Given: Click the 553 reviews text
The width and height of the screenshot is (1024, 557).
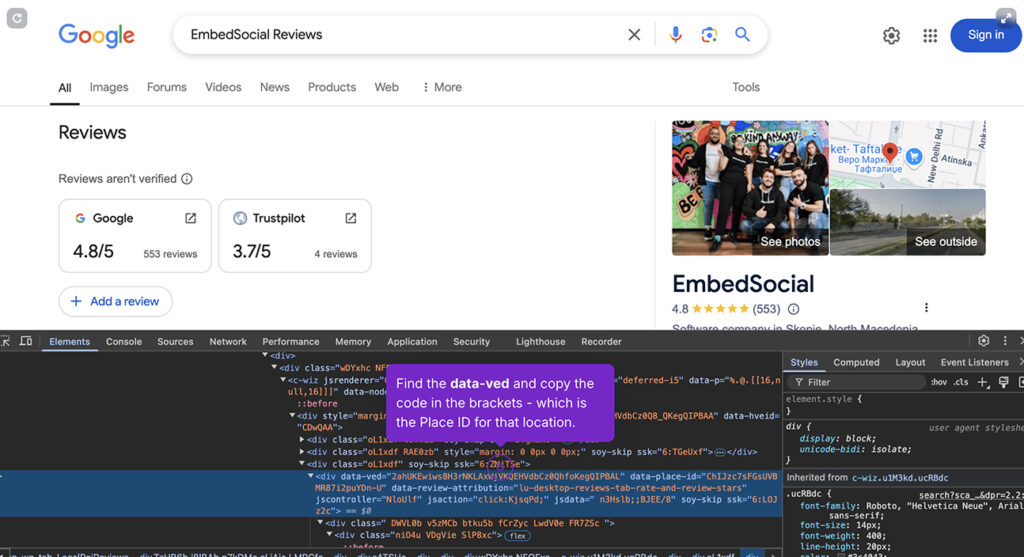Looking at the screenshot, I should coord(170,253).
